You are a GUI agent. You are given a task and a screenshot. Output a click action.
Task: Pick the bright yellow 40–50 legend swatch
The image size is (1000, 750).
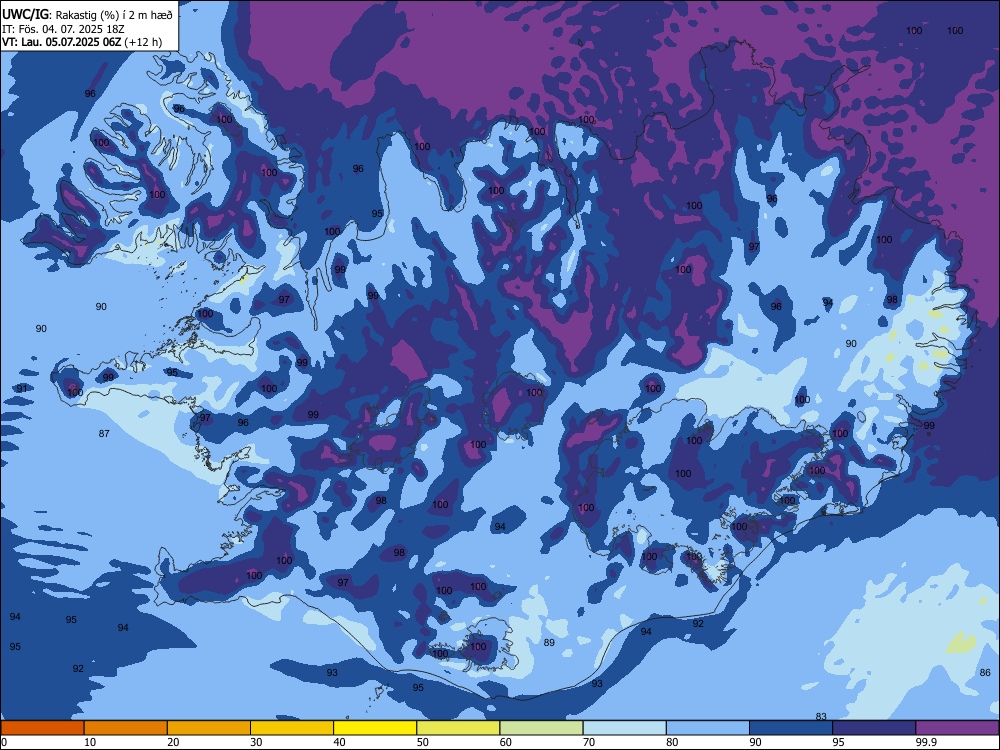[x=375, y=728]
